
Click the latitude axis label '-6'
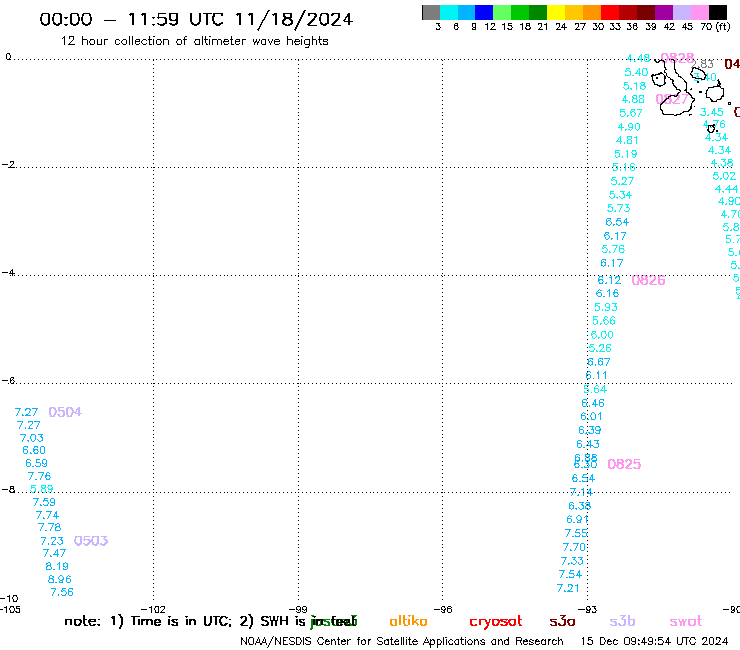(8, 380)
